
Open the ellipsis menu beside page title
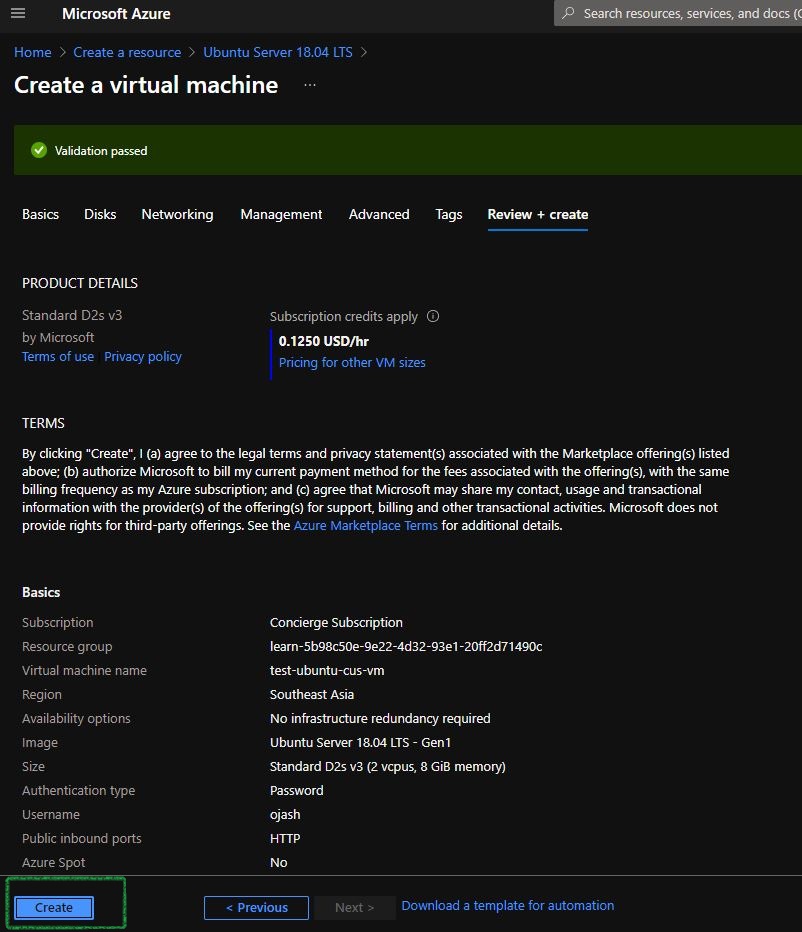[x=310, y=85]
